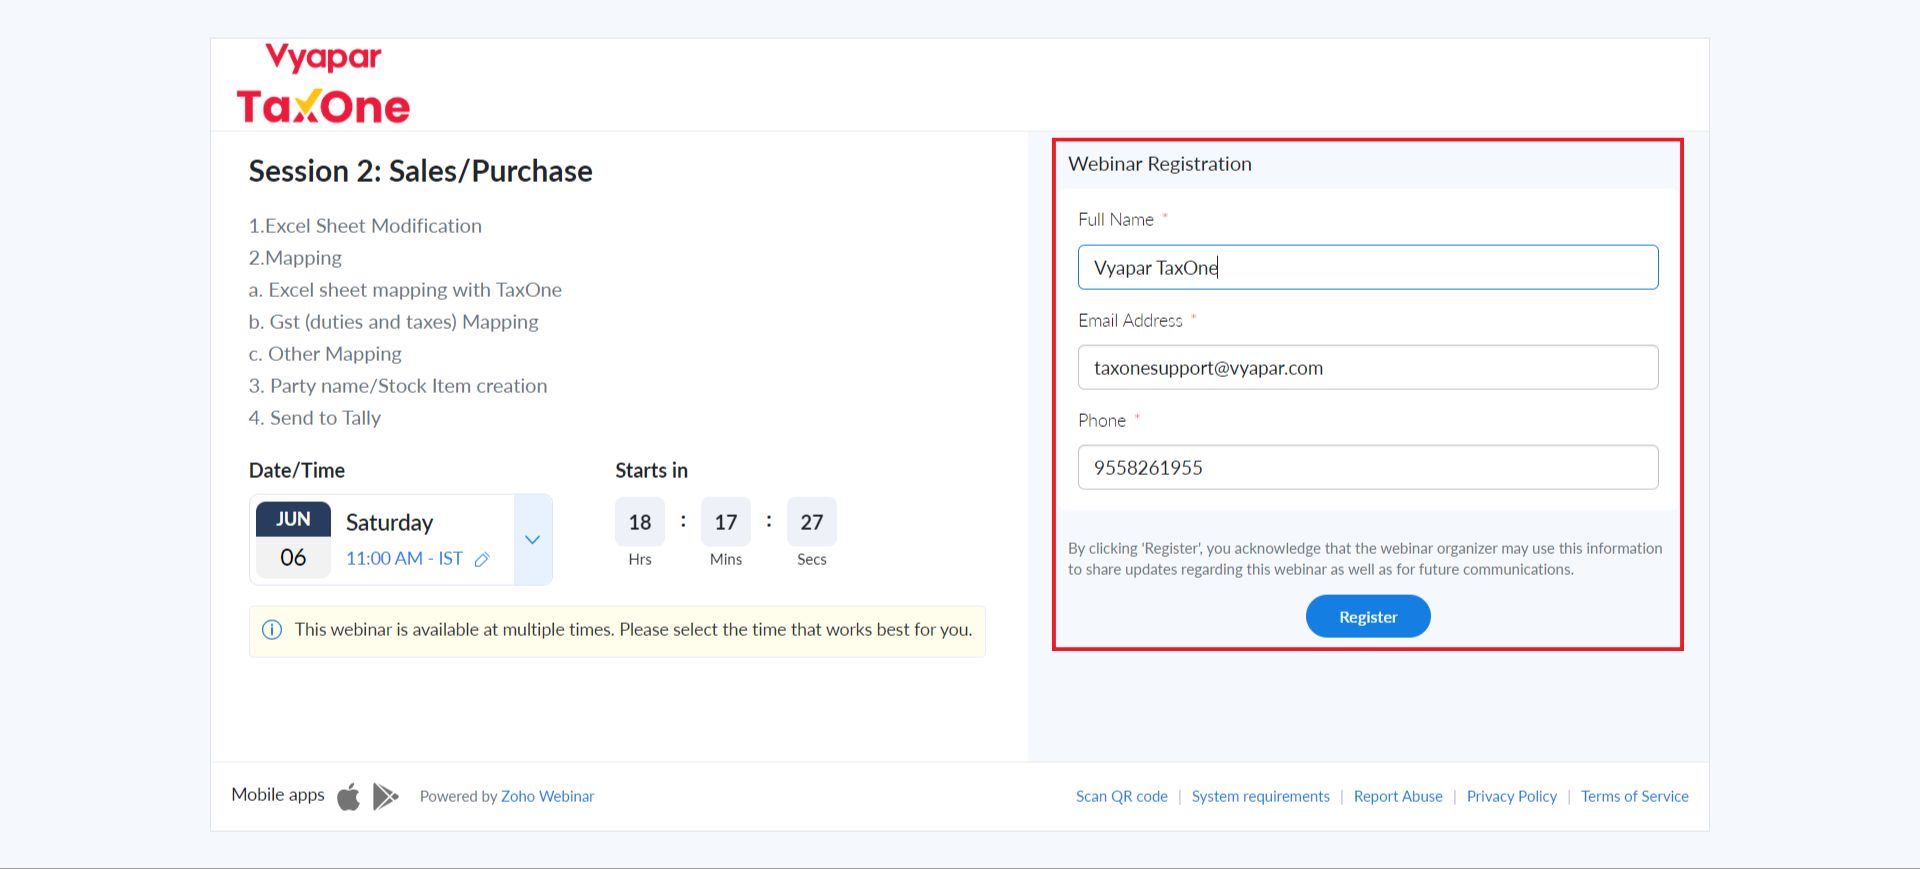The height and width of the screenshot is (869, 1920).
Task: Click the 11:00 AM - IST time text
Action: (x=404, y=559)
